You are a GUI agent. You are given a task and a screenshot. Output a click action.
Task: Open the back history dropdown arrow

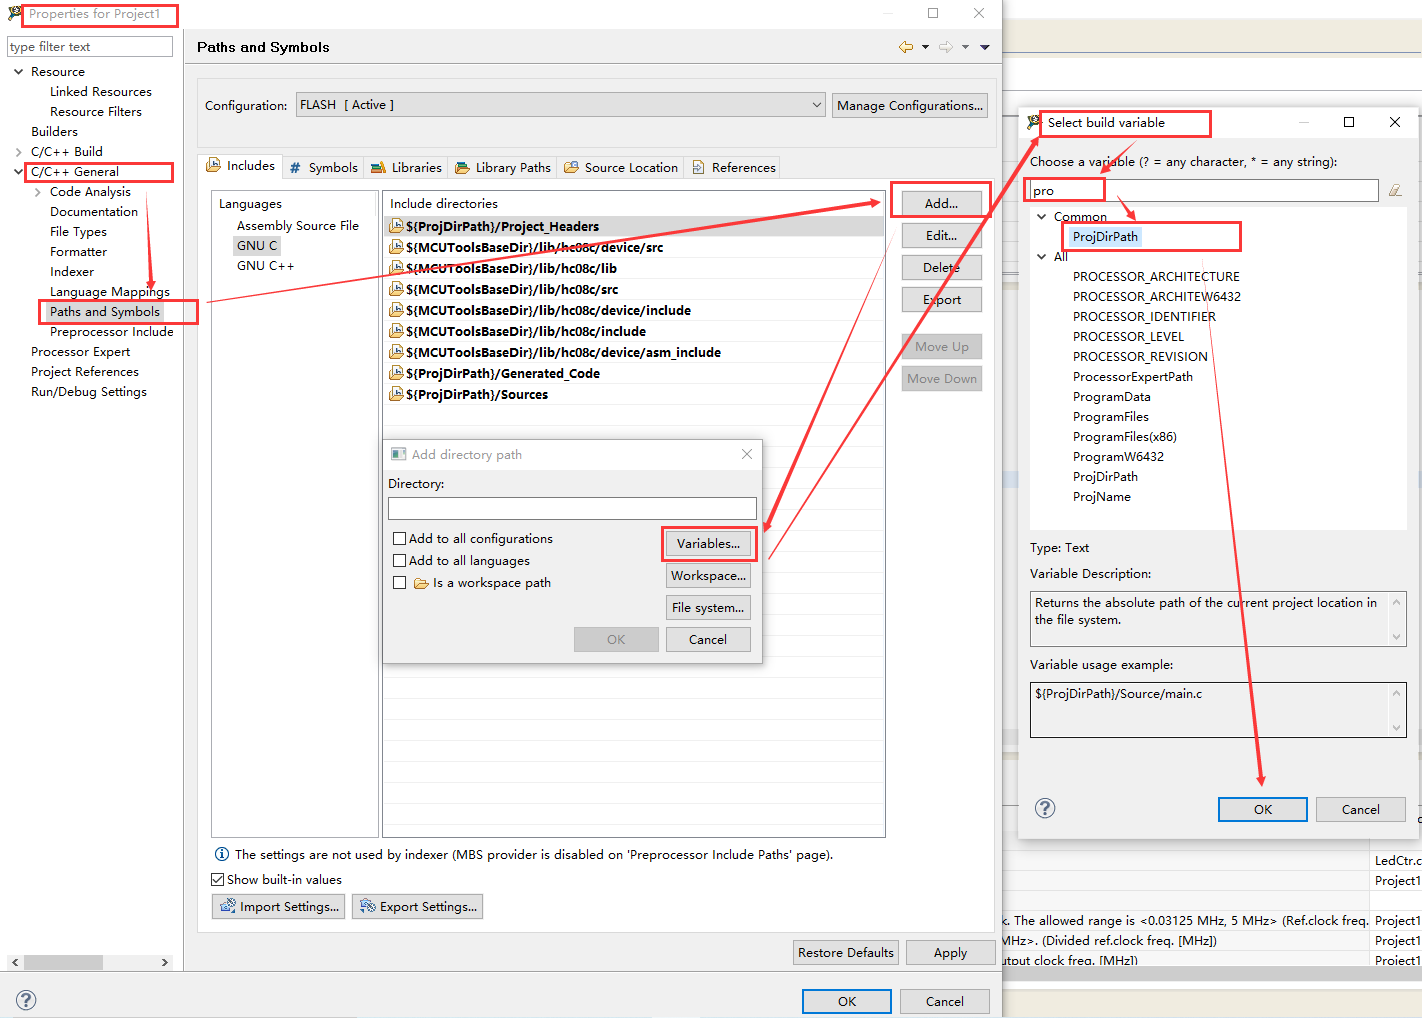pos(925,47)
